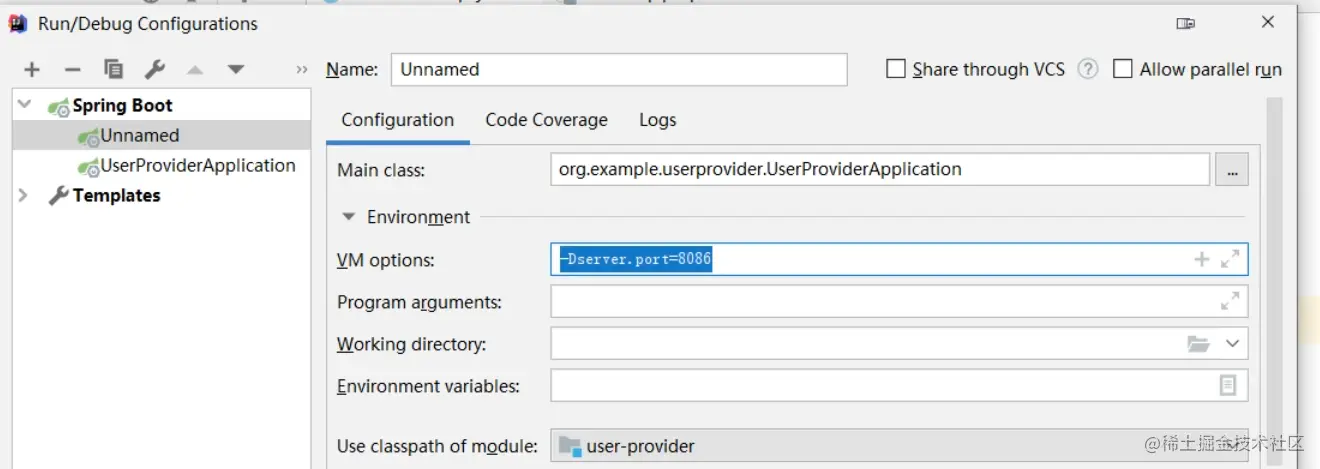
Task: Switch to the Logs tab
Action: (x=658, y=120)
